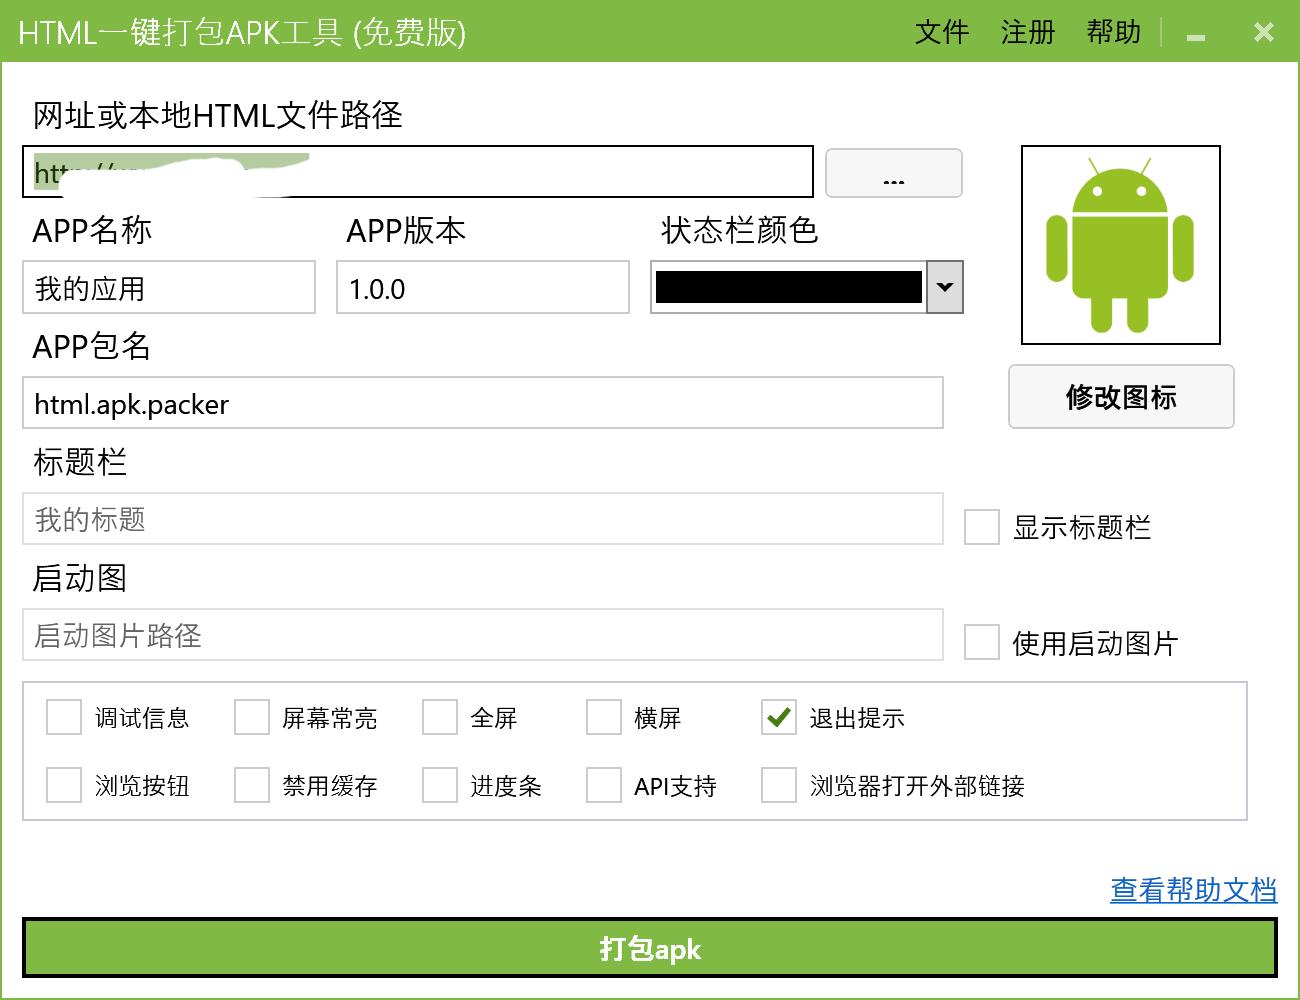Click the 打包apk button
1300x1000 pixels.
(x=650, y=949)
